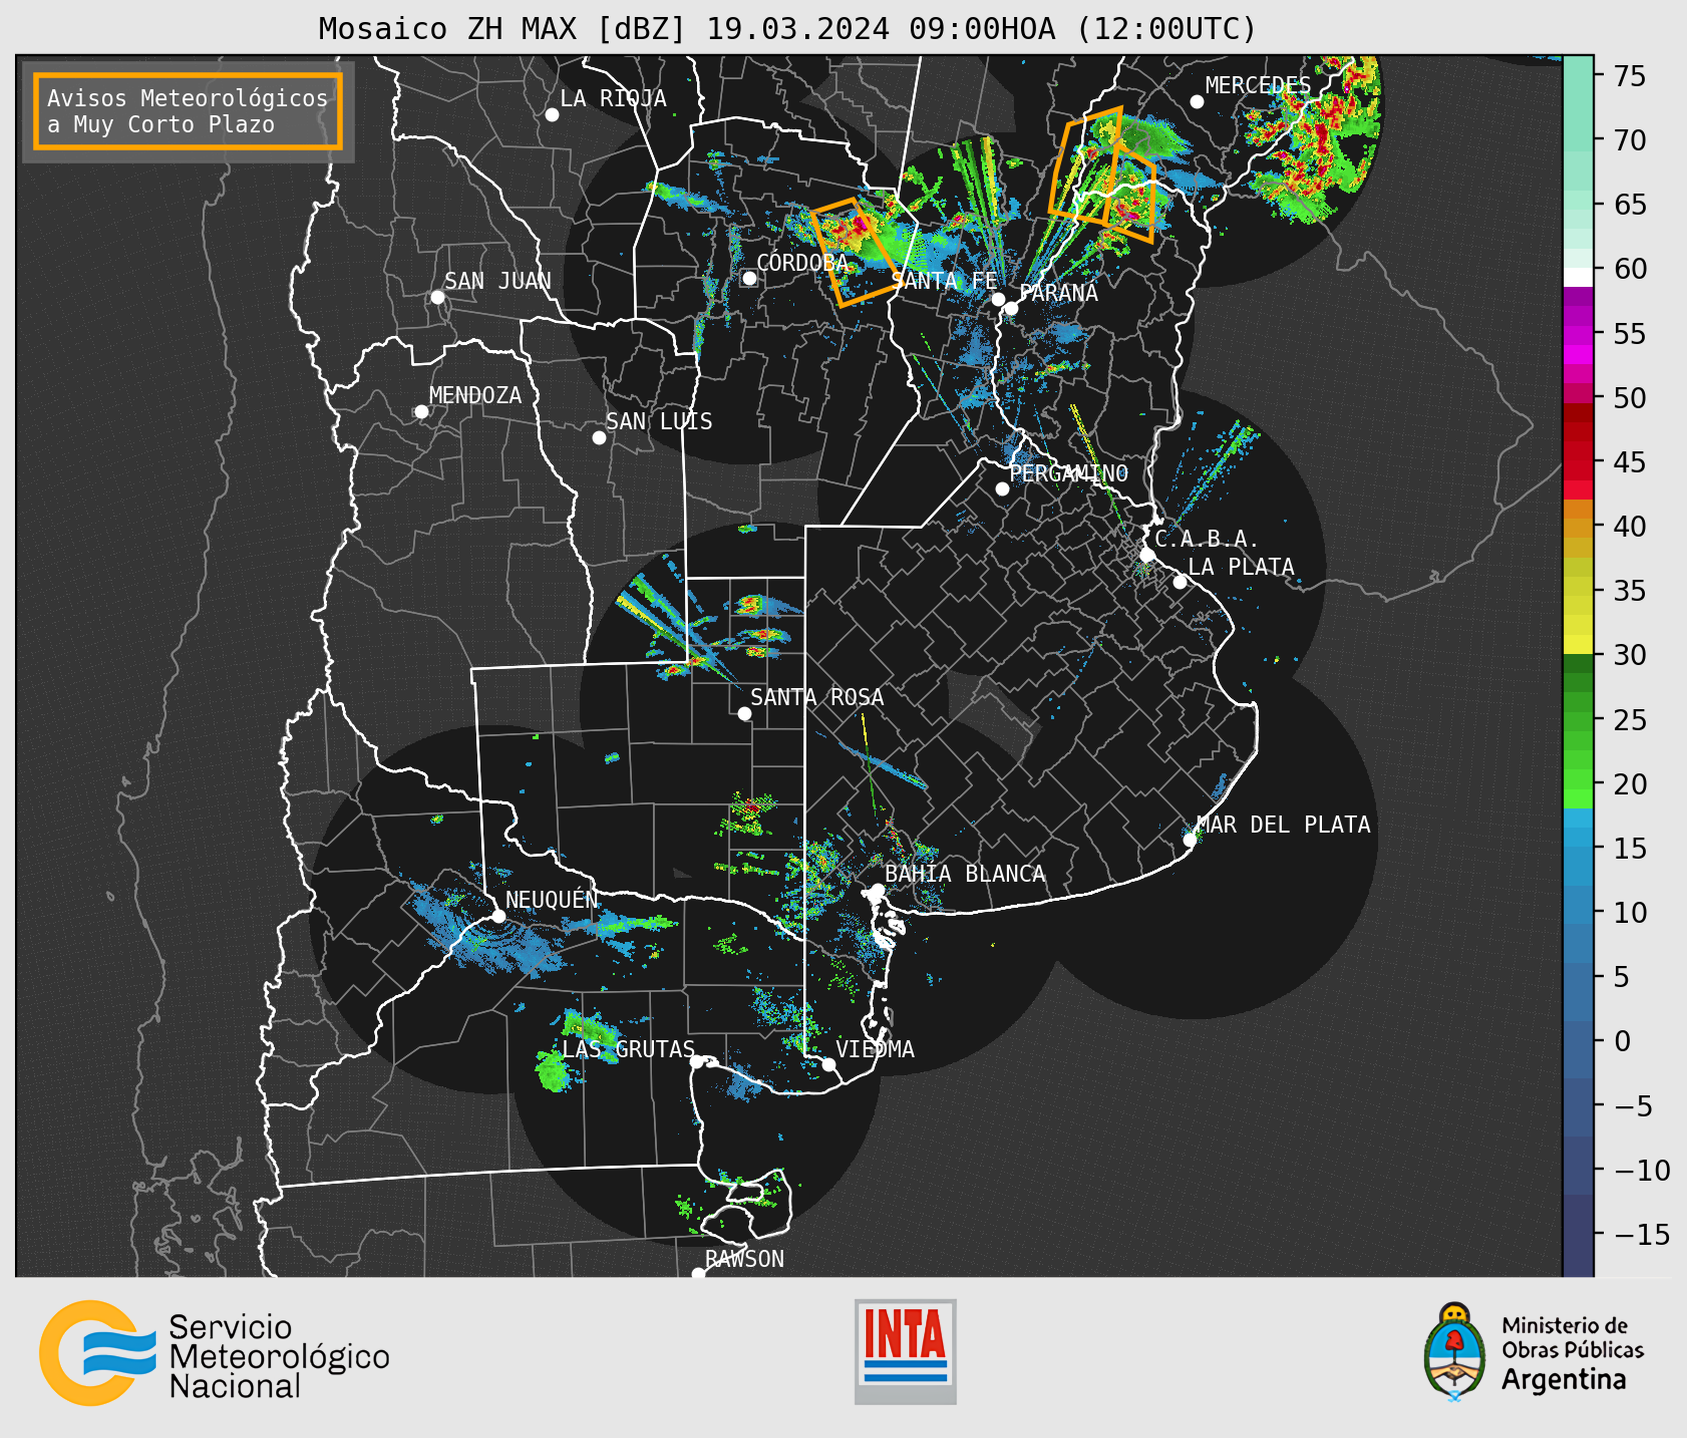This screenshot has width=1687, height=1438.
Task: Click the map title text
Action: pyautogui.click(x=787, y=29)
